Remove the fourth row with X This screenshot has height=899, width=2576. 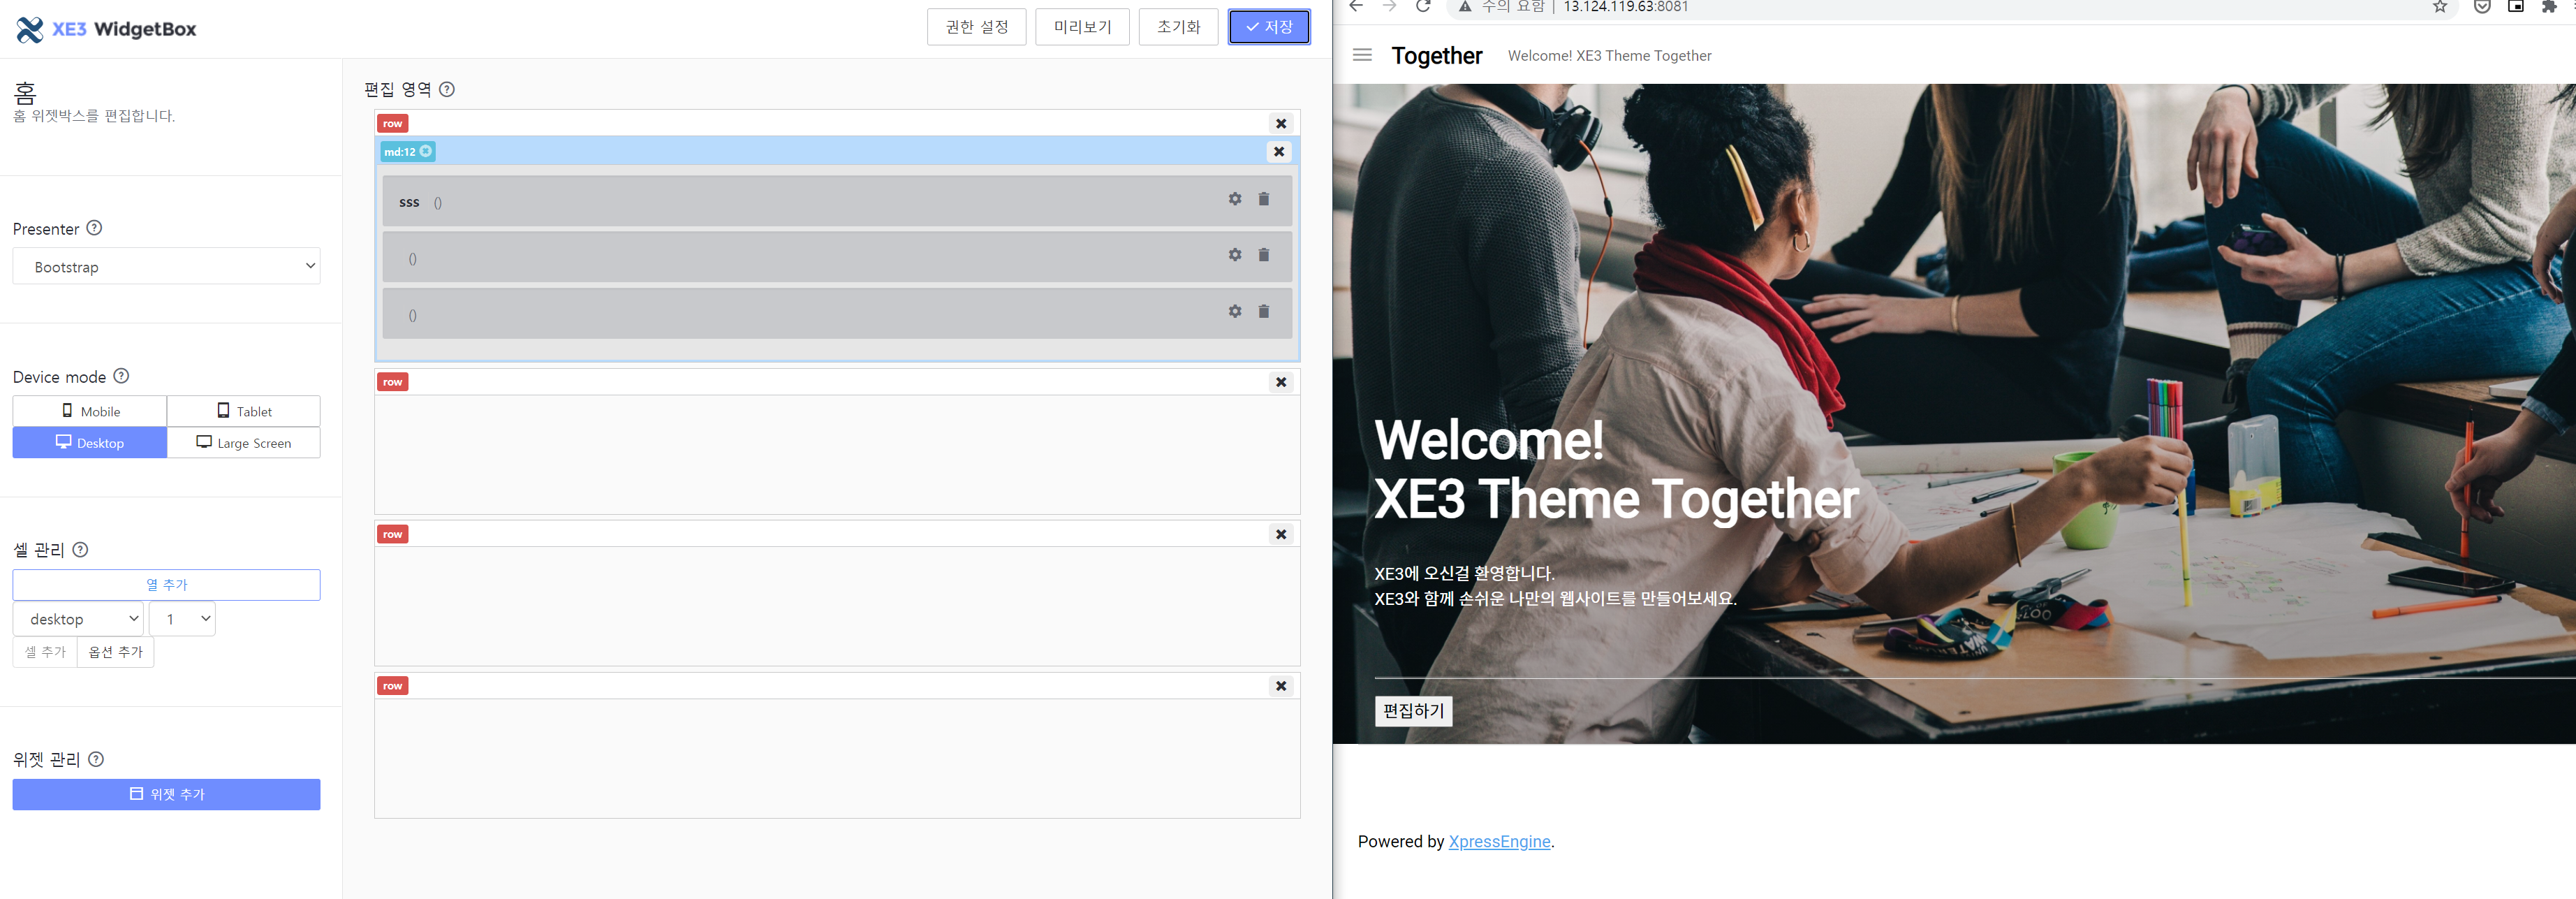pos(1281,686)
